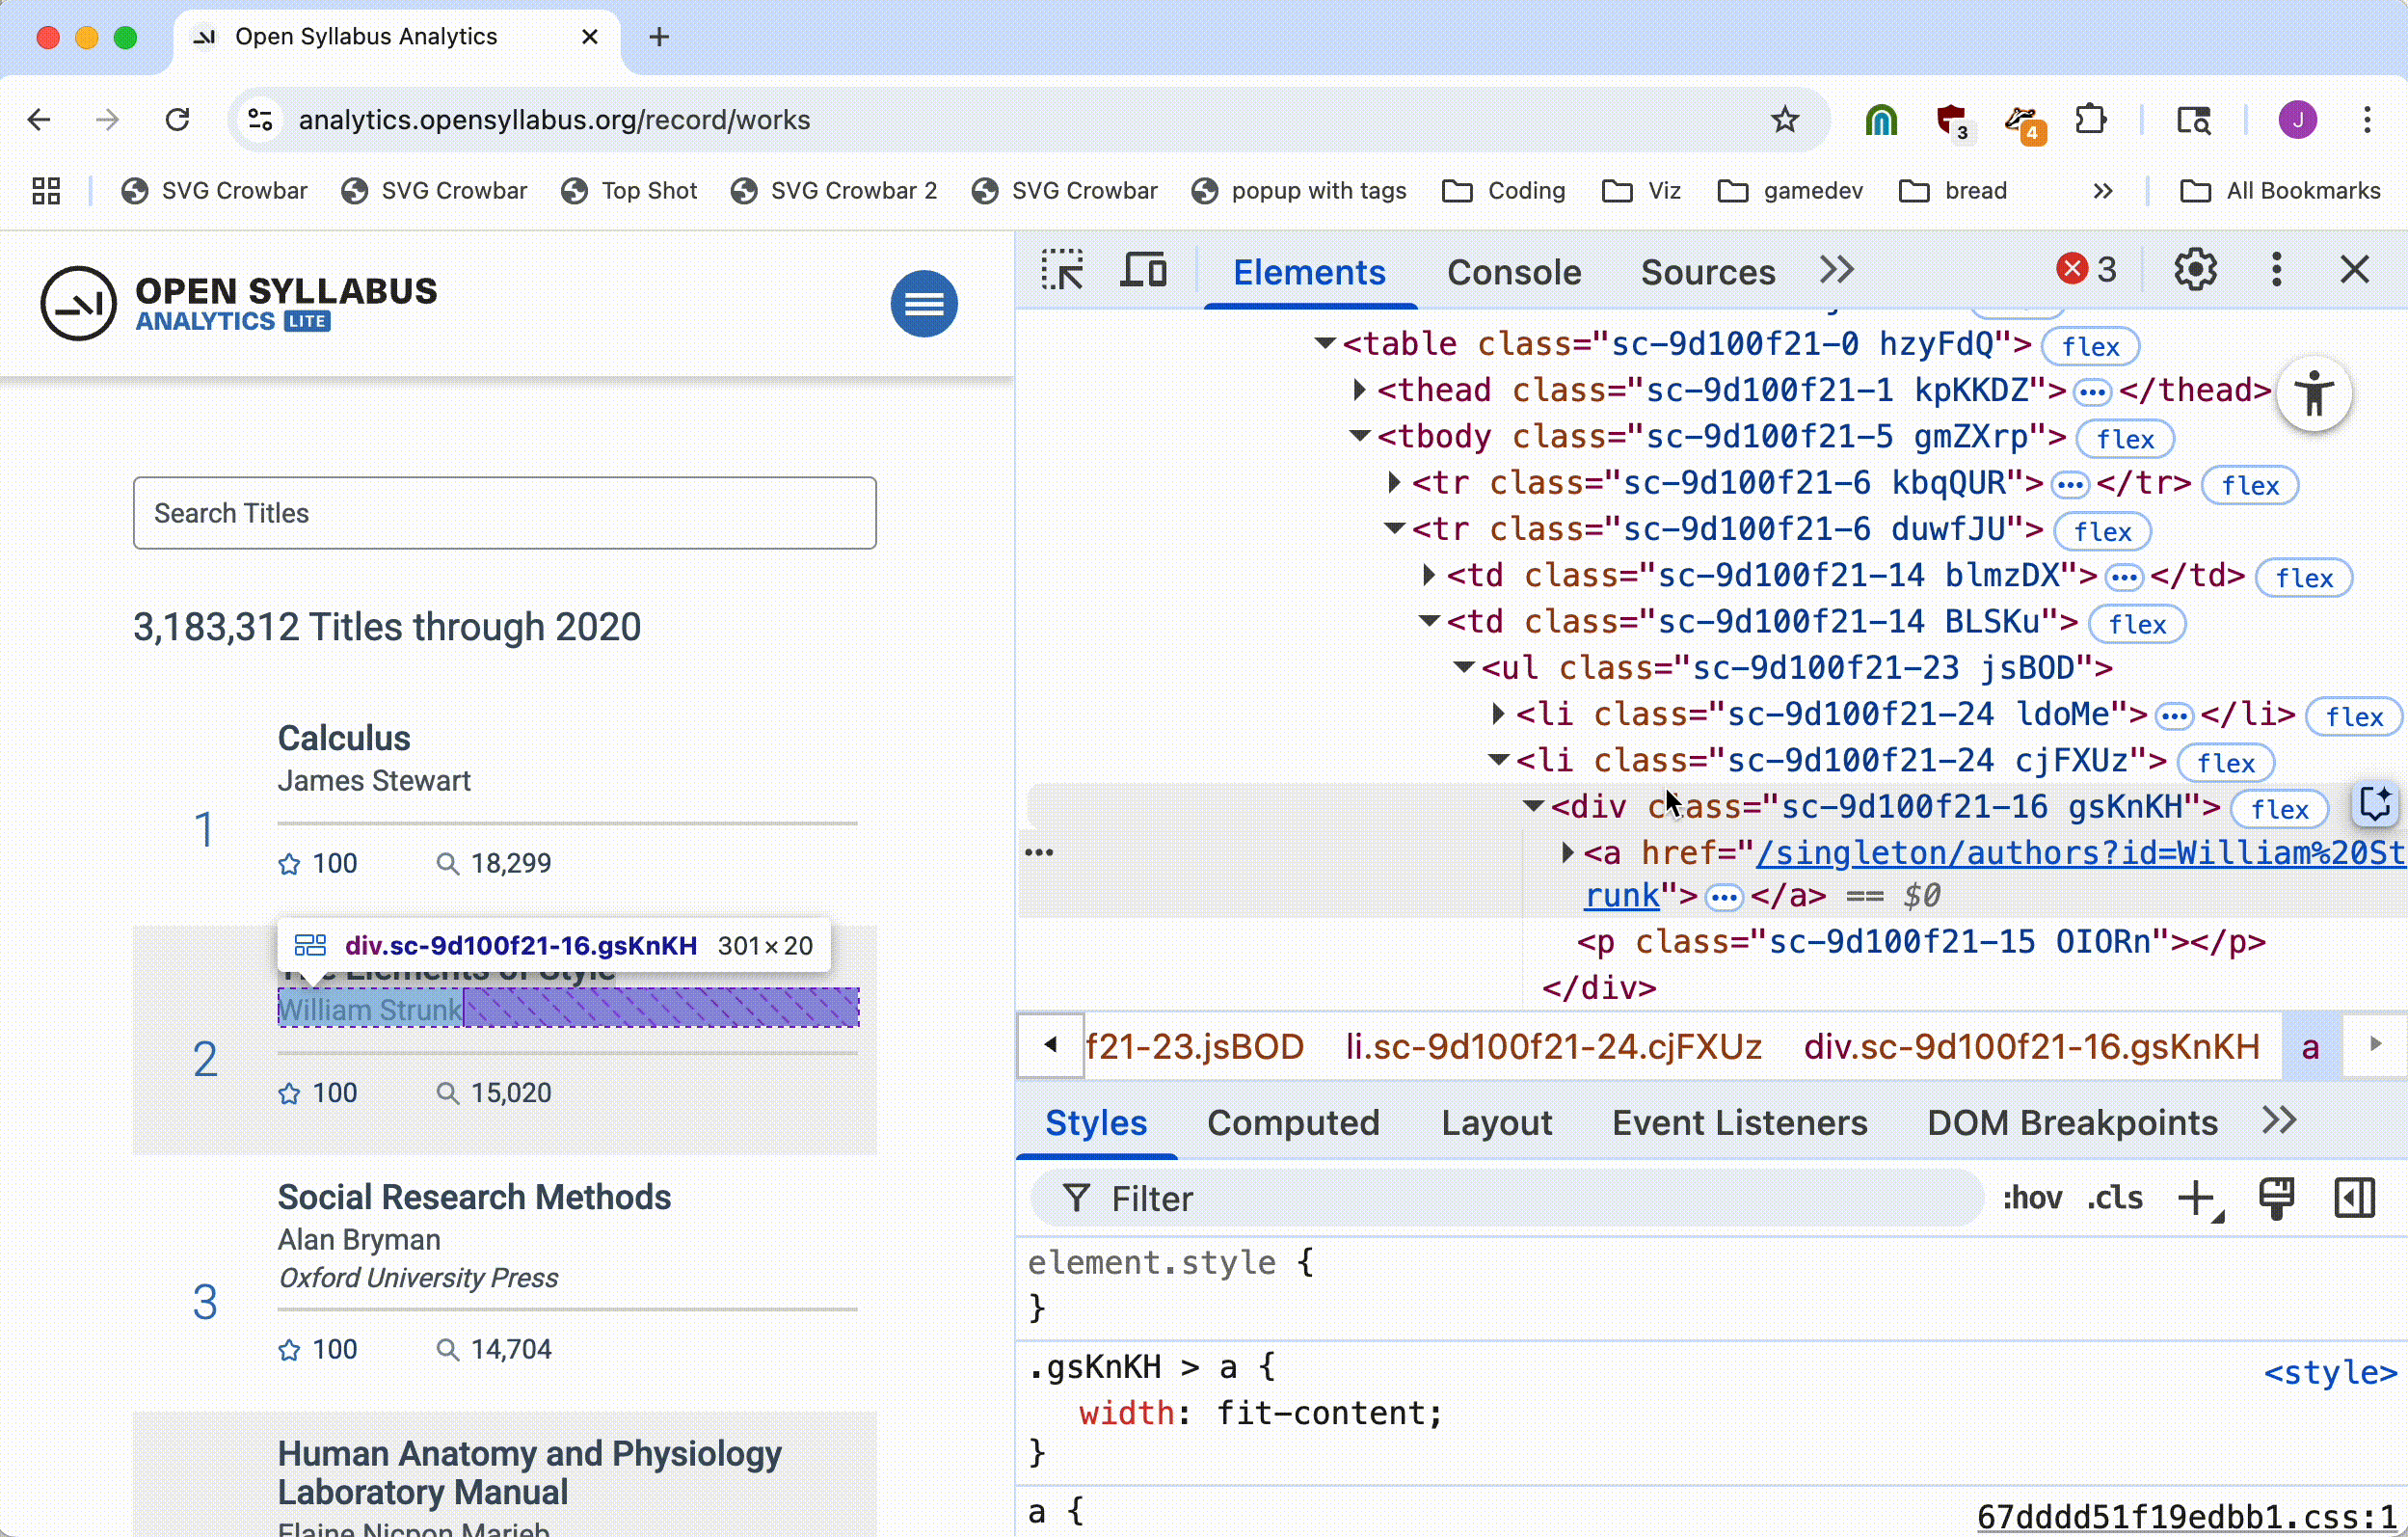Expand the anchor href element node
2408x1537 pixels.
click(1568, 853)
